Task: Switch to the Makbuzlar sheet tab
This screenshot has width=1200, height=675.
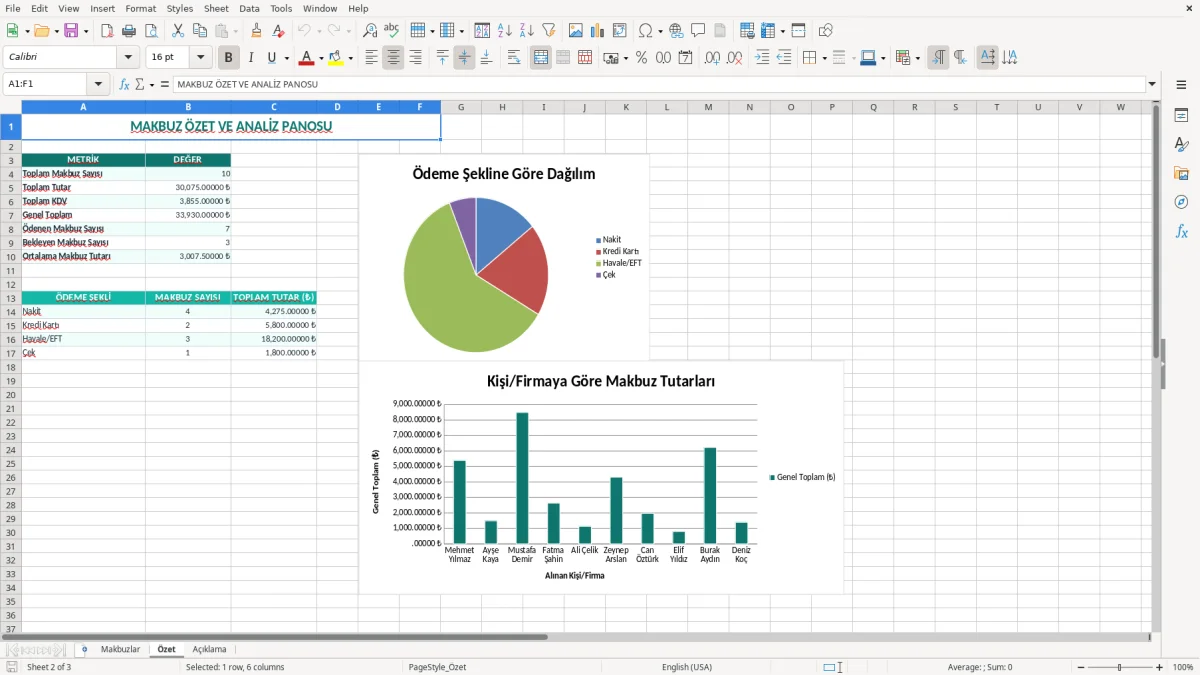Action: pos(120,649)
